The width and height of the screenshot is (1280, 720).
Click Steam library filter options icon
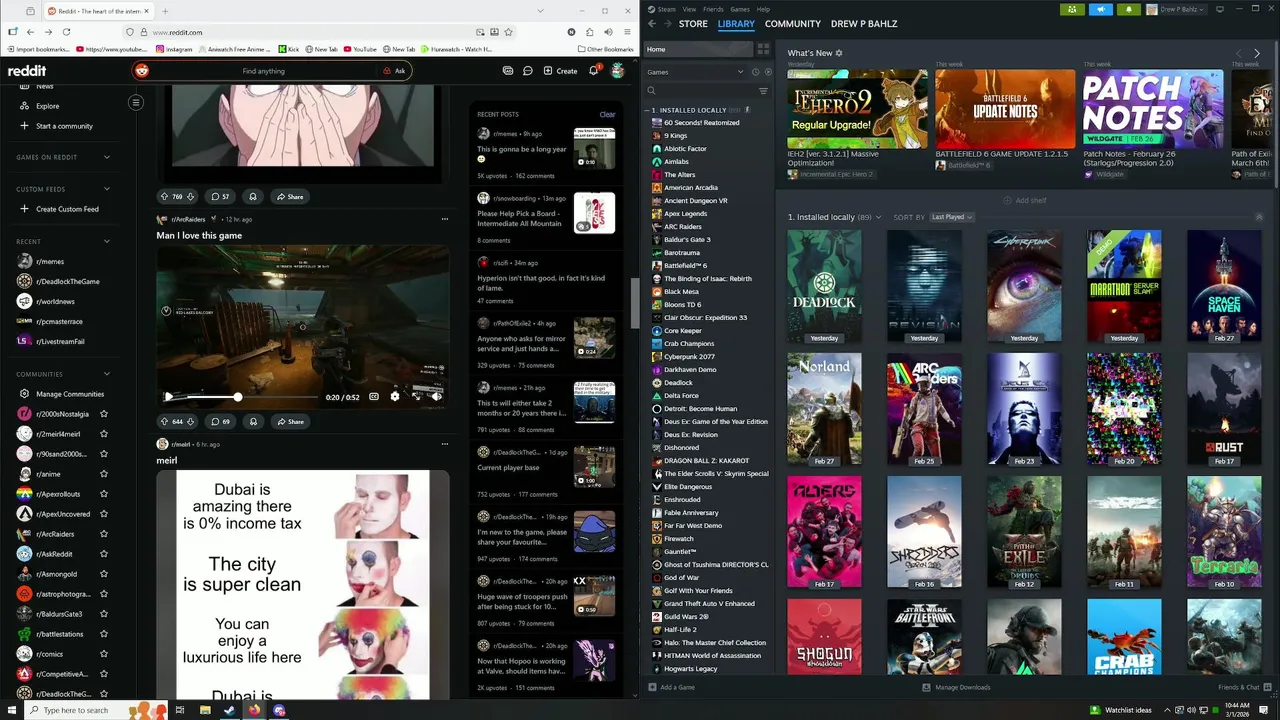[763, 91]
